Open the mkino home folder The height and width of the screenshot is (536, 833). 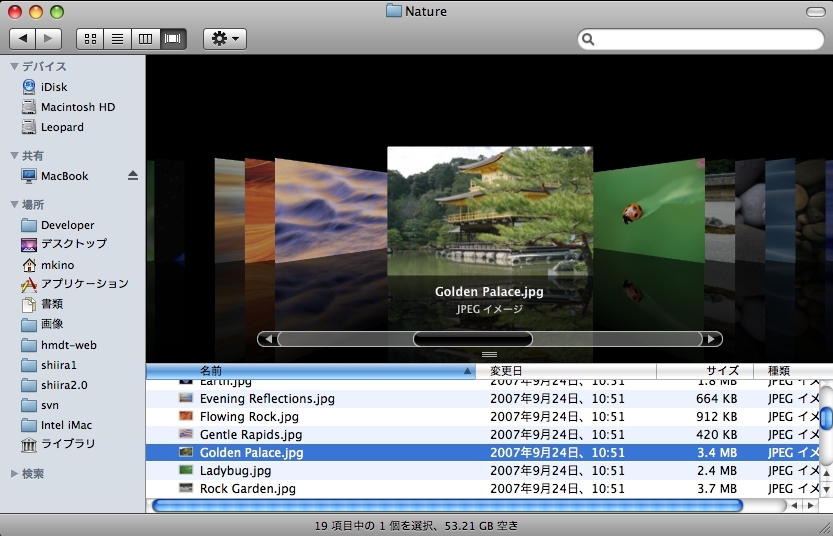58,265
